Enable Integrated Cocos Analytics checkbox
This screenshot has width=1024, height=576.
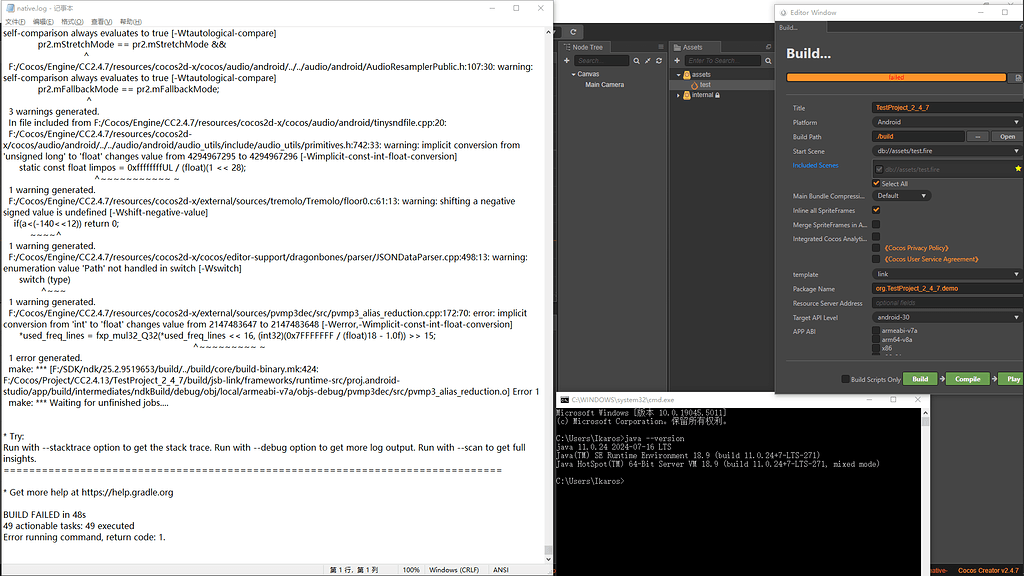pyautogui.click(x=876, y=237)
